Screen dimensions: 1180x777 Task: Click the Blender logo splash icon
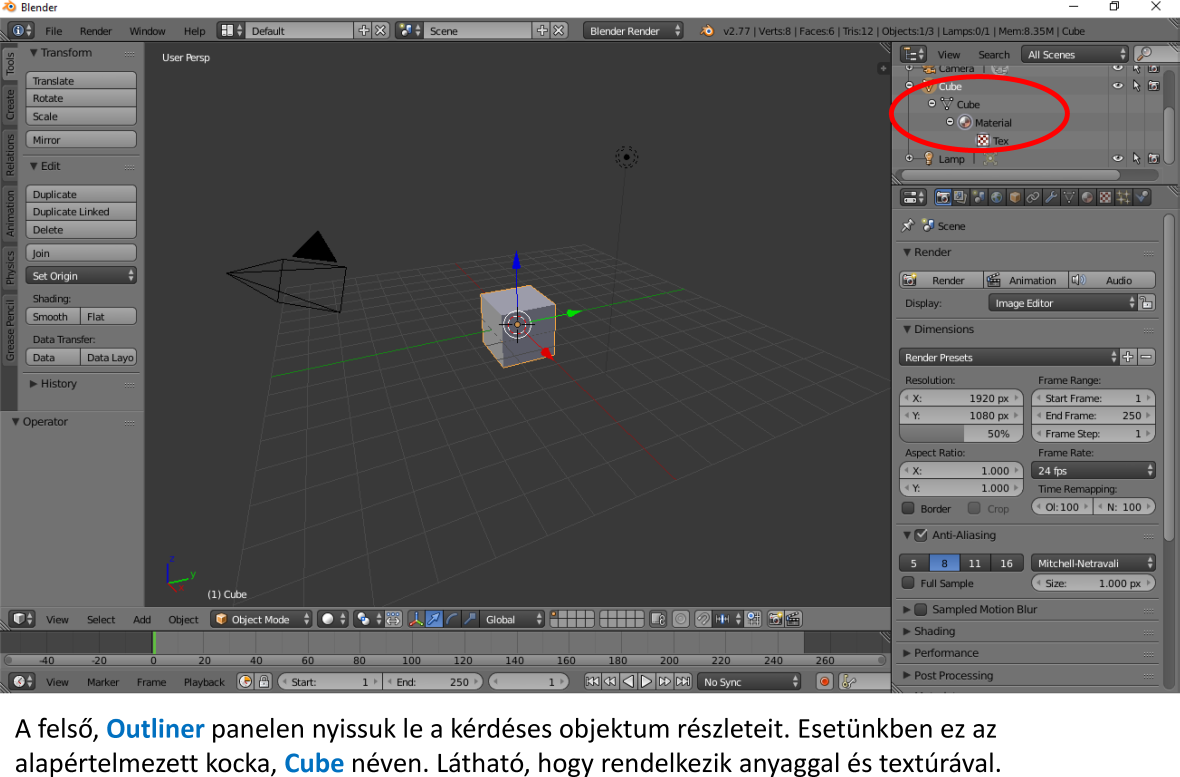[x=707, y=31]
